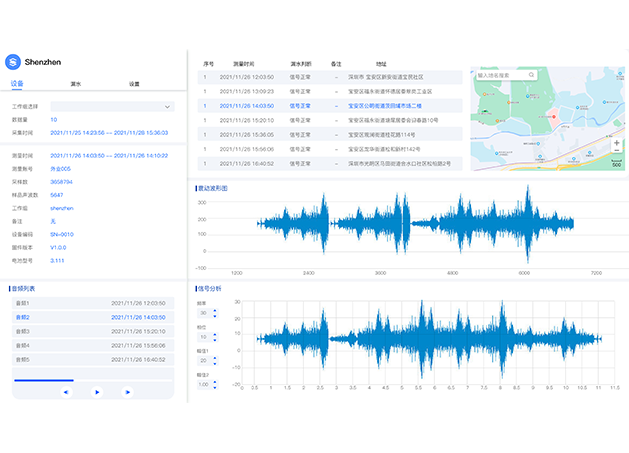Select 音频4 in the audio list
629x453 pixels.
click(x=90, y=345)
